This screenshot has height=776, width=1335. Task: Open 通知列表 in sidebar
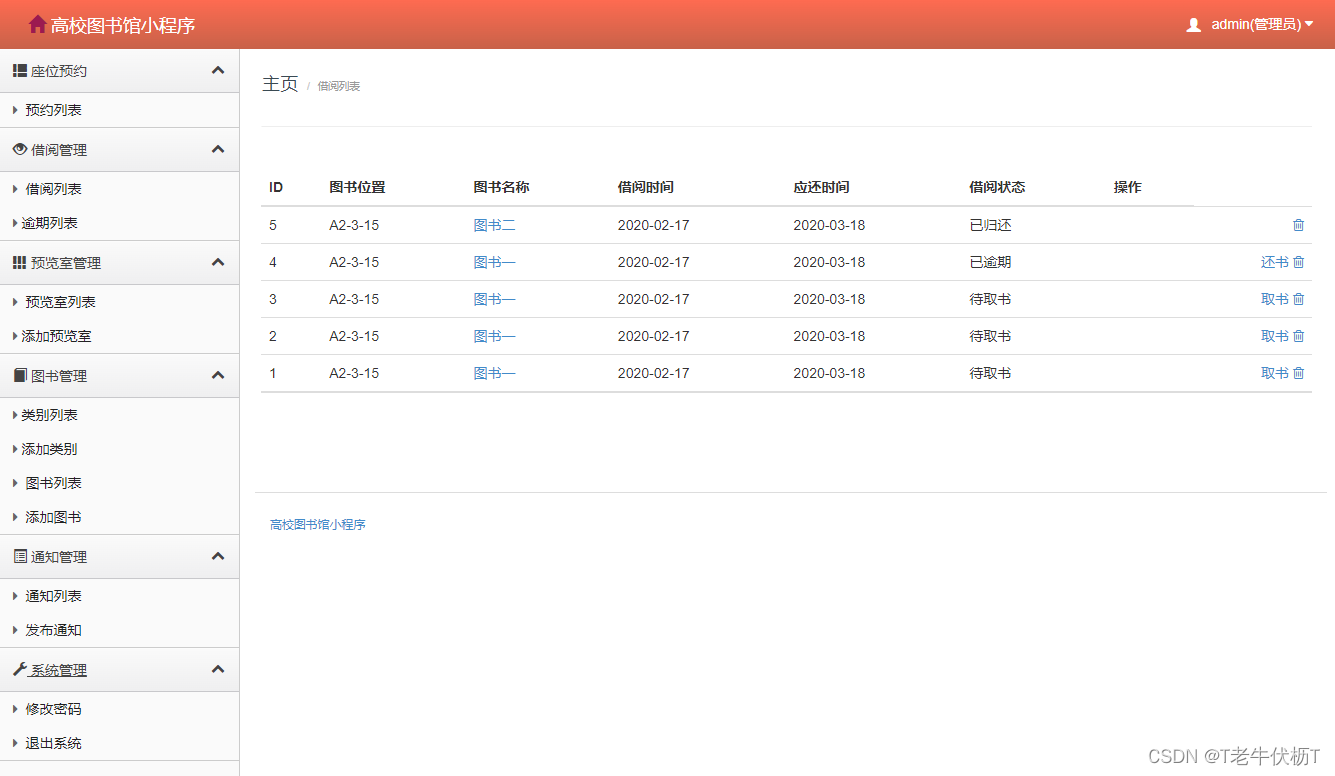(x=53, y=596)
